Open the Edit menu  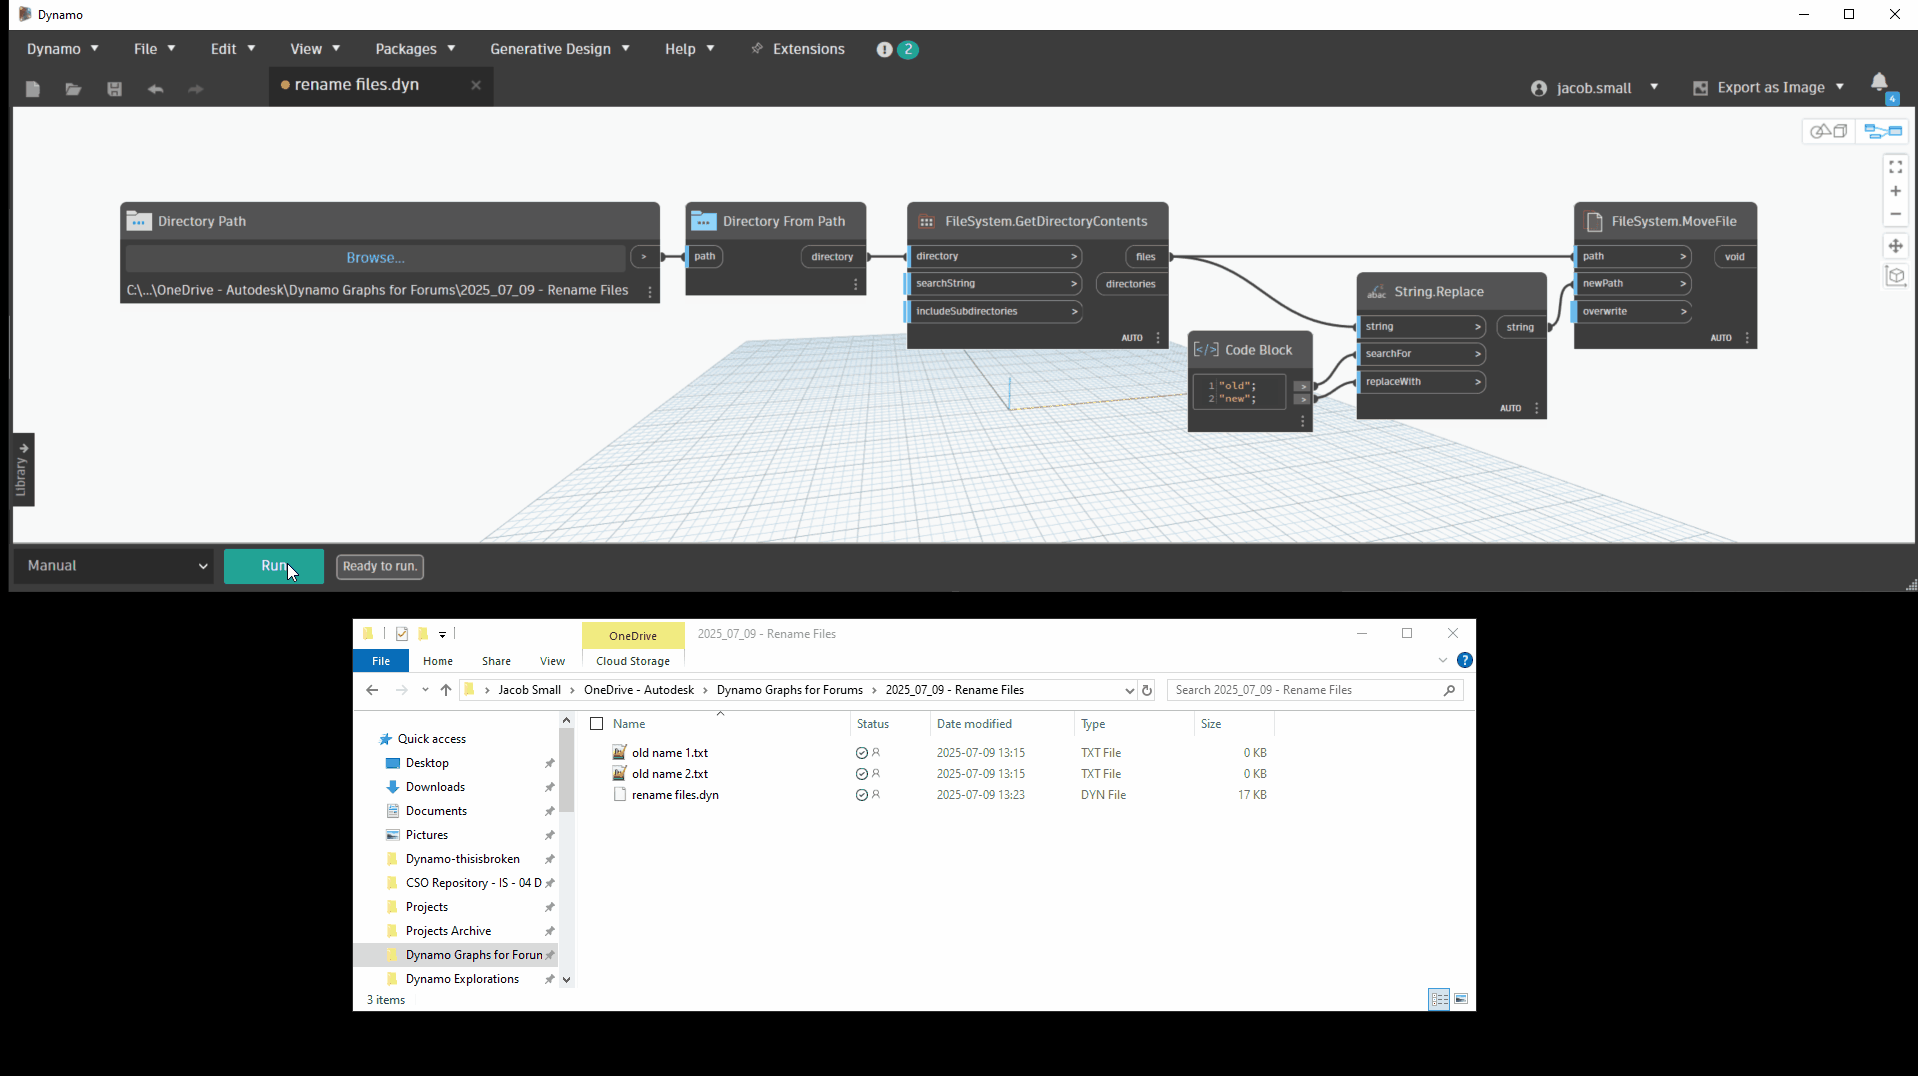coord(233,49)
